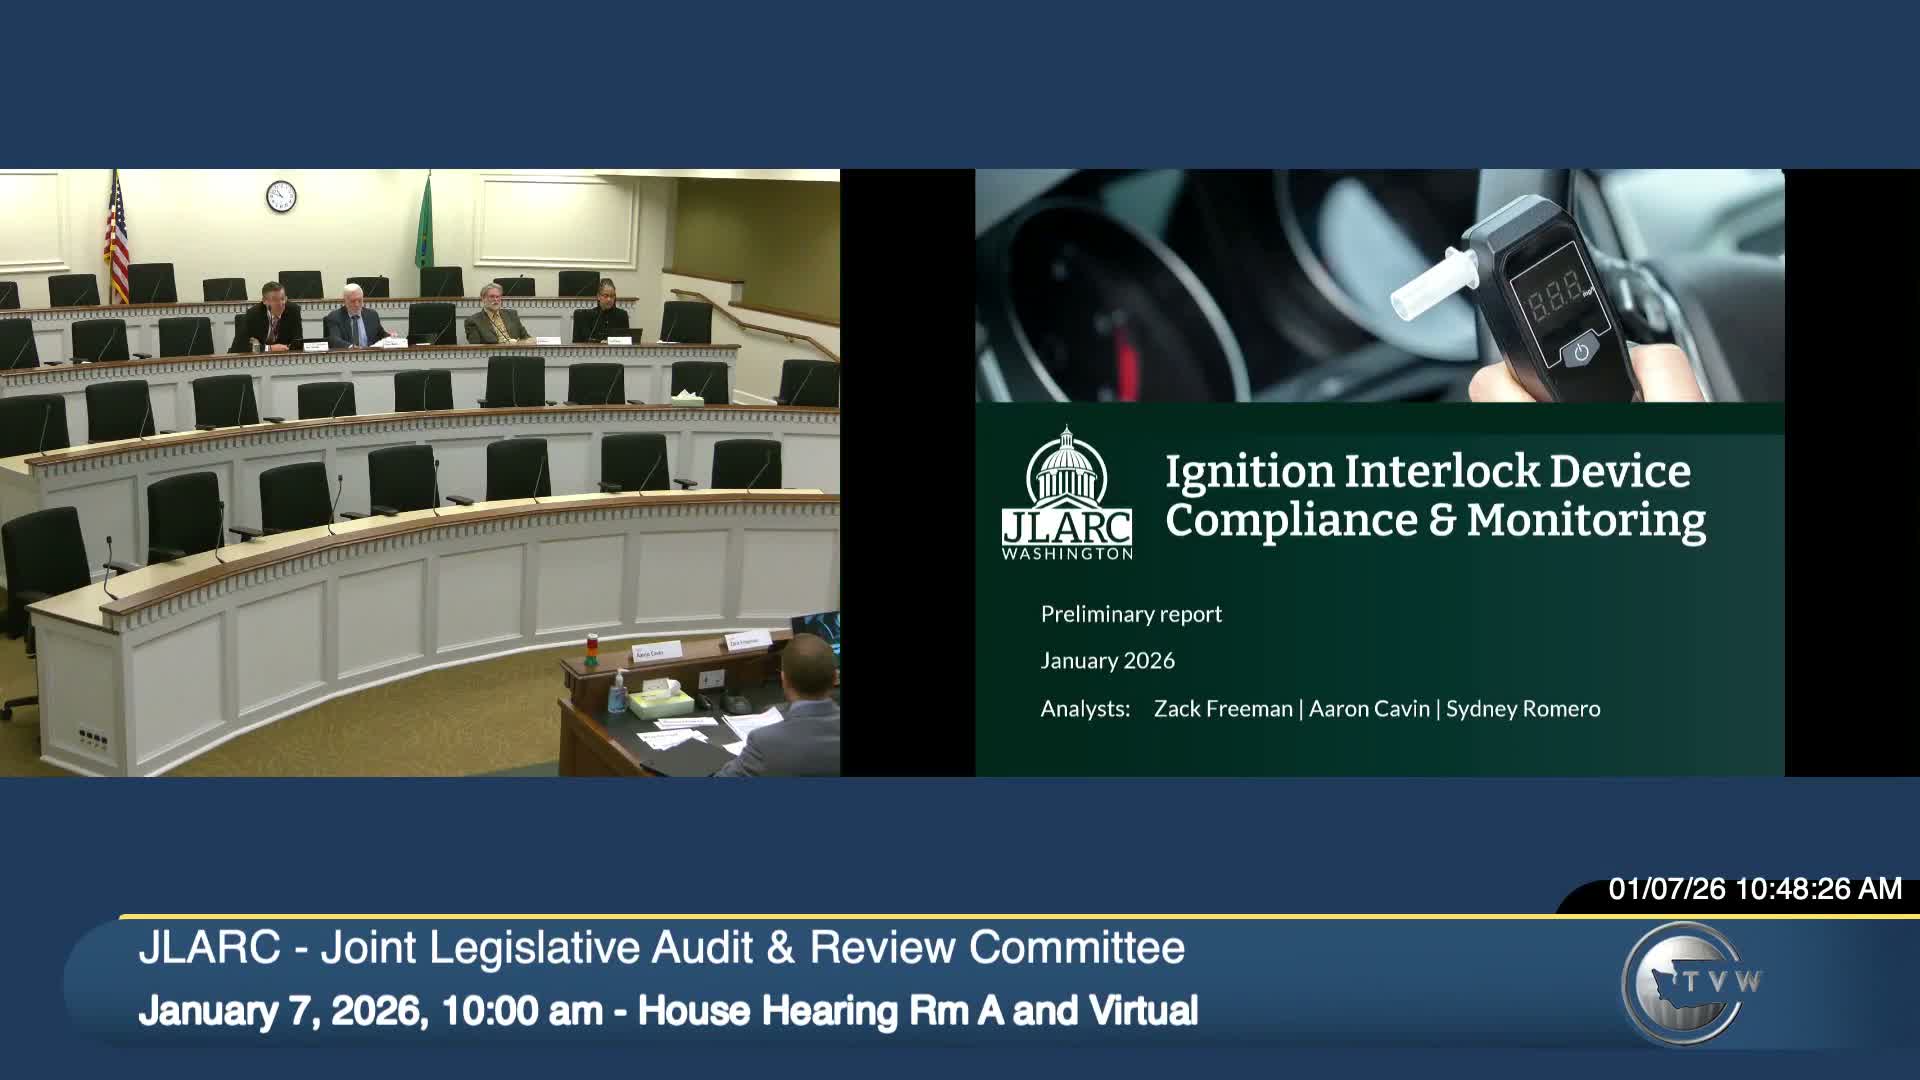Click analyst name Aaron Cavin
The height and width of the screenshot is (1080, 1920).
pyautogui.click(x=1369, y=709)
